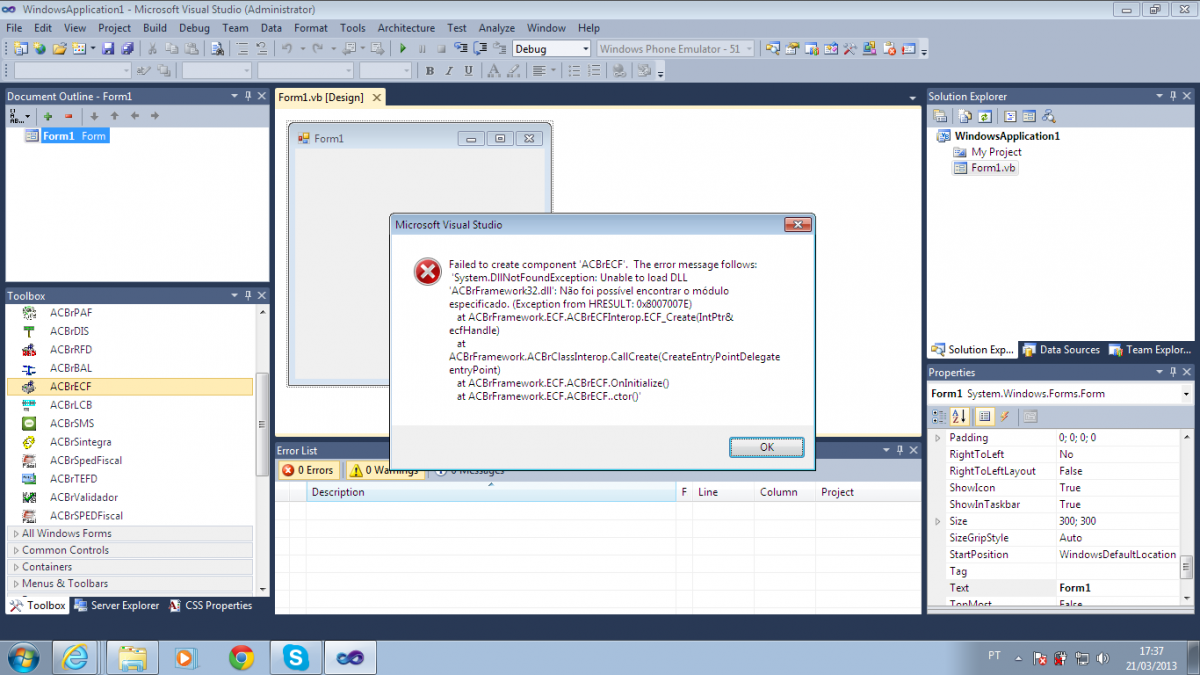This screenshot has width=1200, height=675.
Task: Select the ACBrSMS toolbox component
Action: (x=130, y=423)
